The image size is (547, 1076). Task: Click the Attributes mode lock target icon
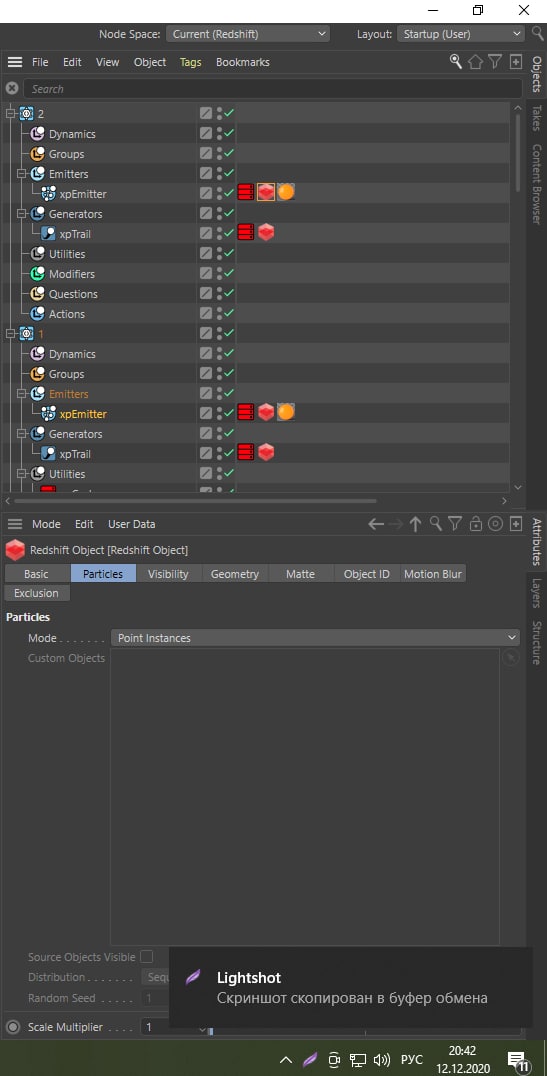pos(495,524)
